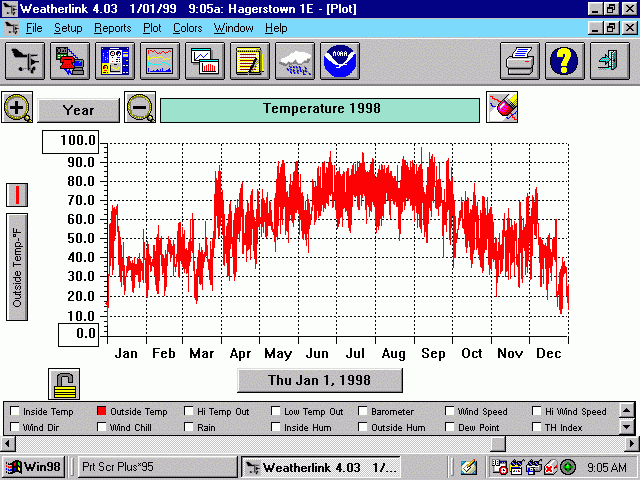Open the Help menu

coord(276,28)
